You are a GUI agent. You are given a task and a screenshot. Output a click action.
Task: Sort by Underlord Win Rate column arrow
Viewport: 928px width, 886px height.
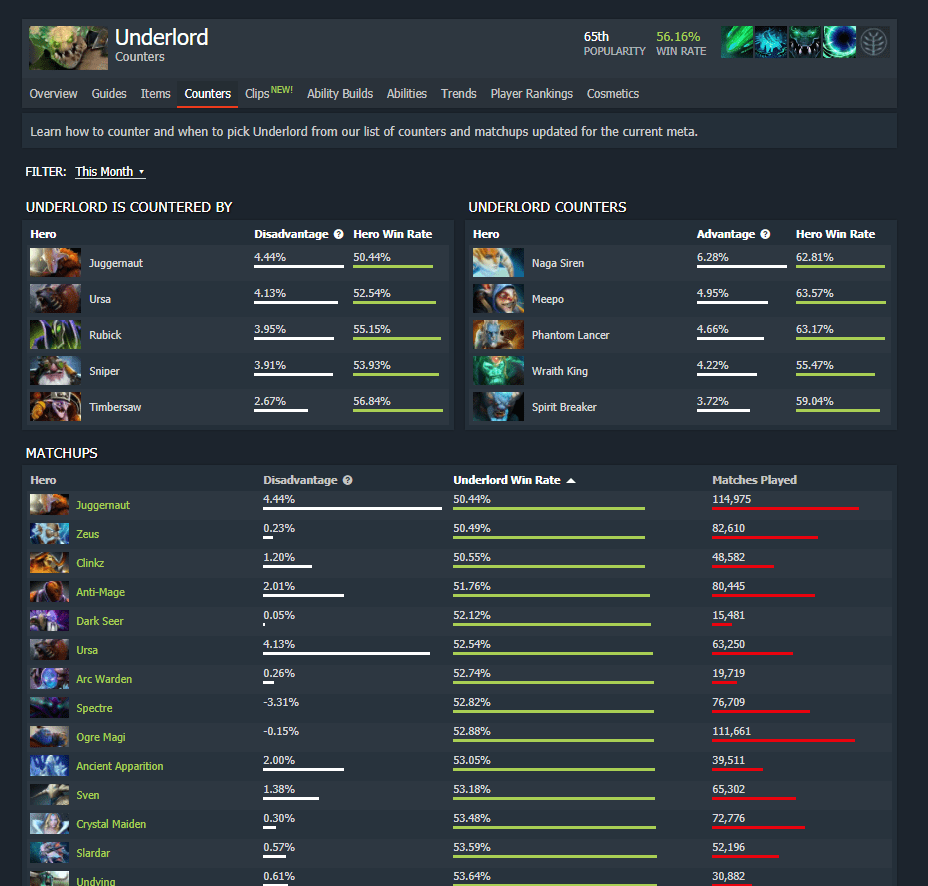pos(571,481)
